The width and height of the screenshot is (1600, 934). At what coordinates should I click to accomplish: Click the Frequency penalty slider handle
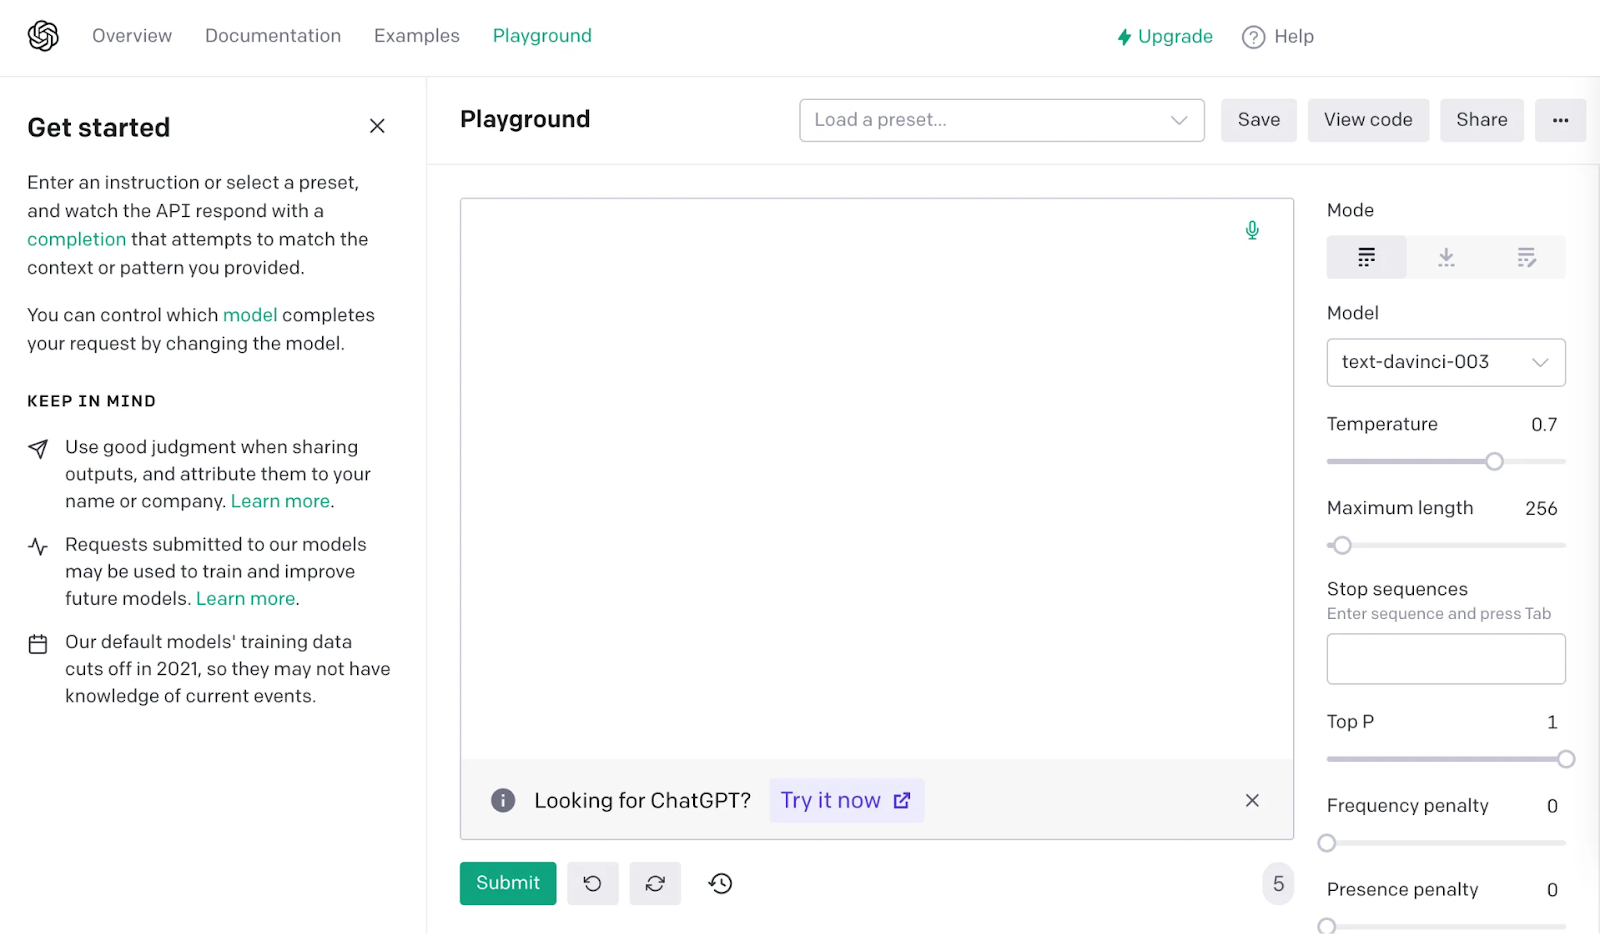(1327, 843)
